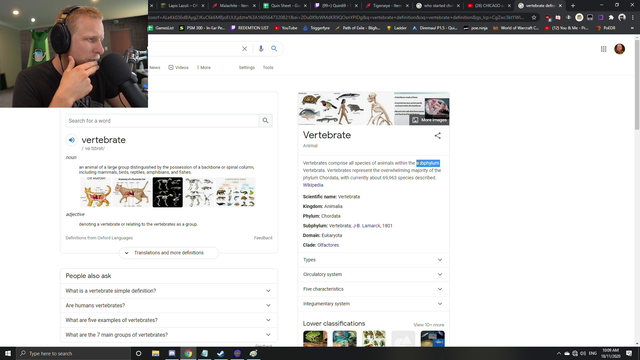Image resolution: width=640 pixels, height=360 pixels.
Task: Open the J-B. Lamarck link
Action: click(366, 226)
